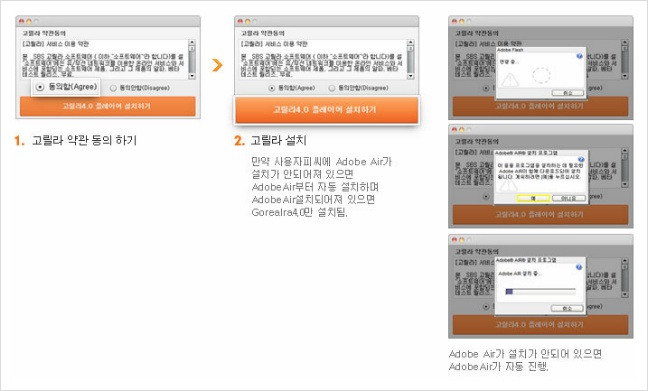Viewport: 648px width, 391px height.
Task: Select the 동의함(Agree) radio in step 1 window
Action: click(40, 87)
